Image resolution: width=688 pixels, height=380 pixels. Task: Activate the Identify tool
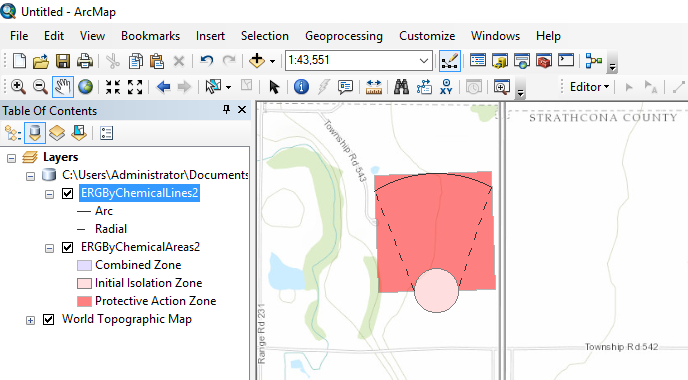click(x=301, y=87)
